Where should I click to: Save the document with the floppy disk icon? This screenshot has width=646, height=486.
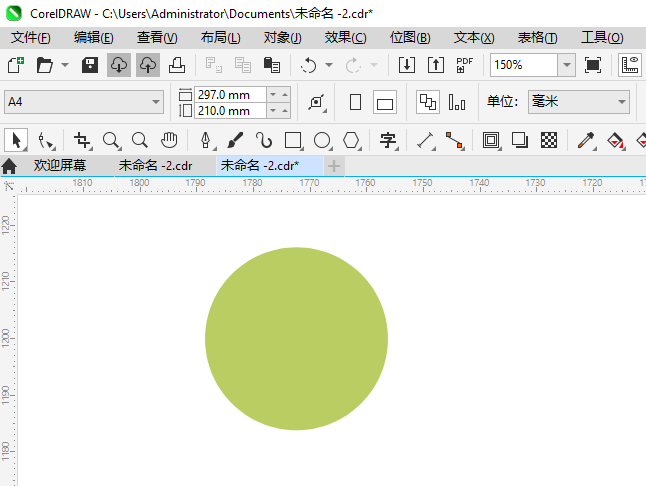coord(89,65)
